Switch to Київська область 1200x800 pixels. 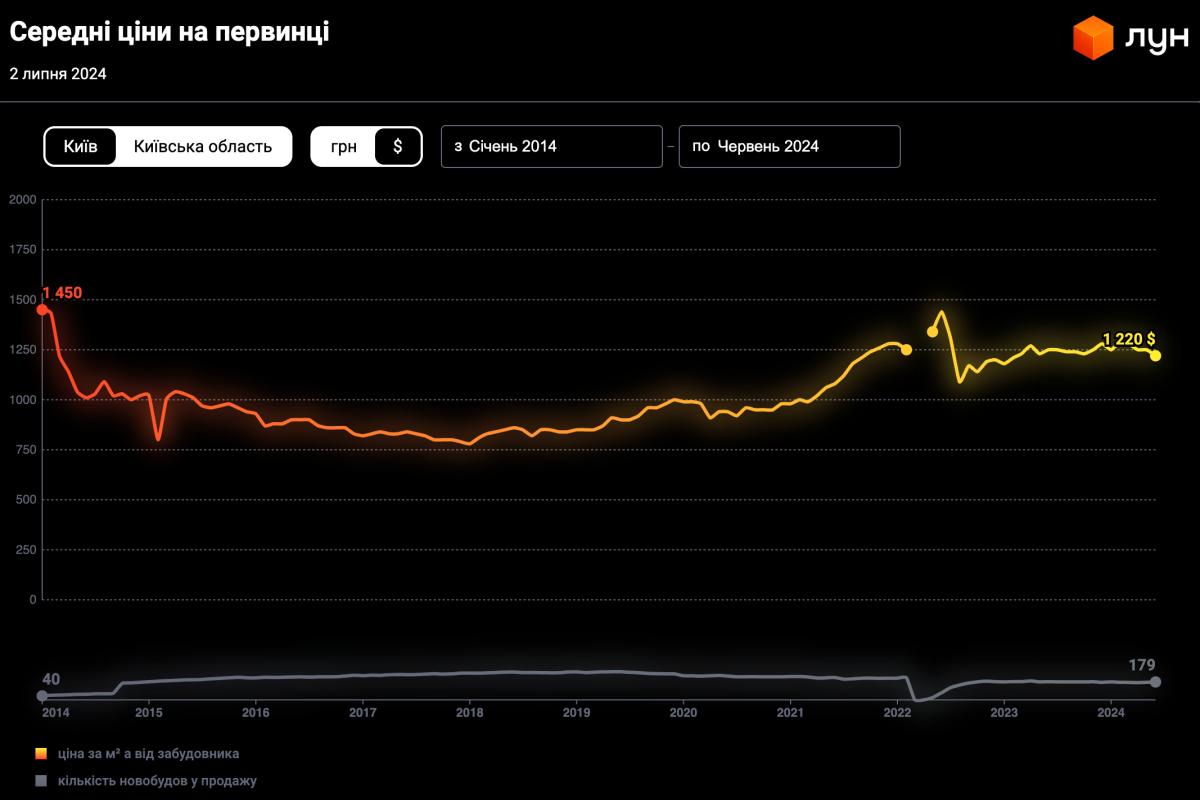point(203,146)
